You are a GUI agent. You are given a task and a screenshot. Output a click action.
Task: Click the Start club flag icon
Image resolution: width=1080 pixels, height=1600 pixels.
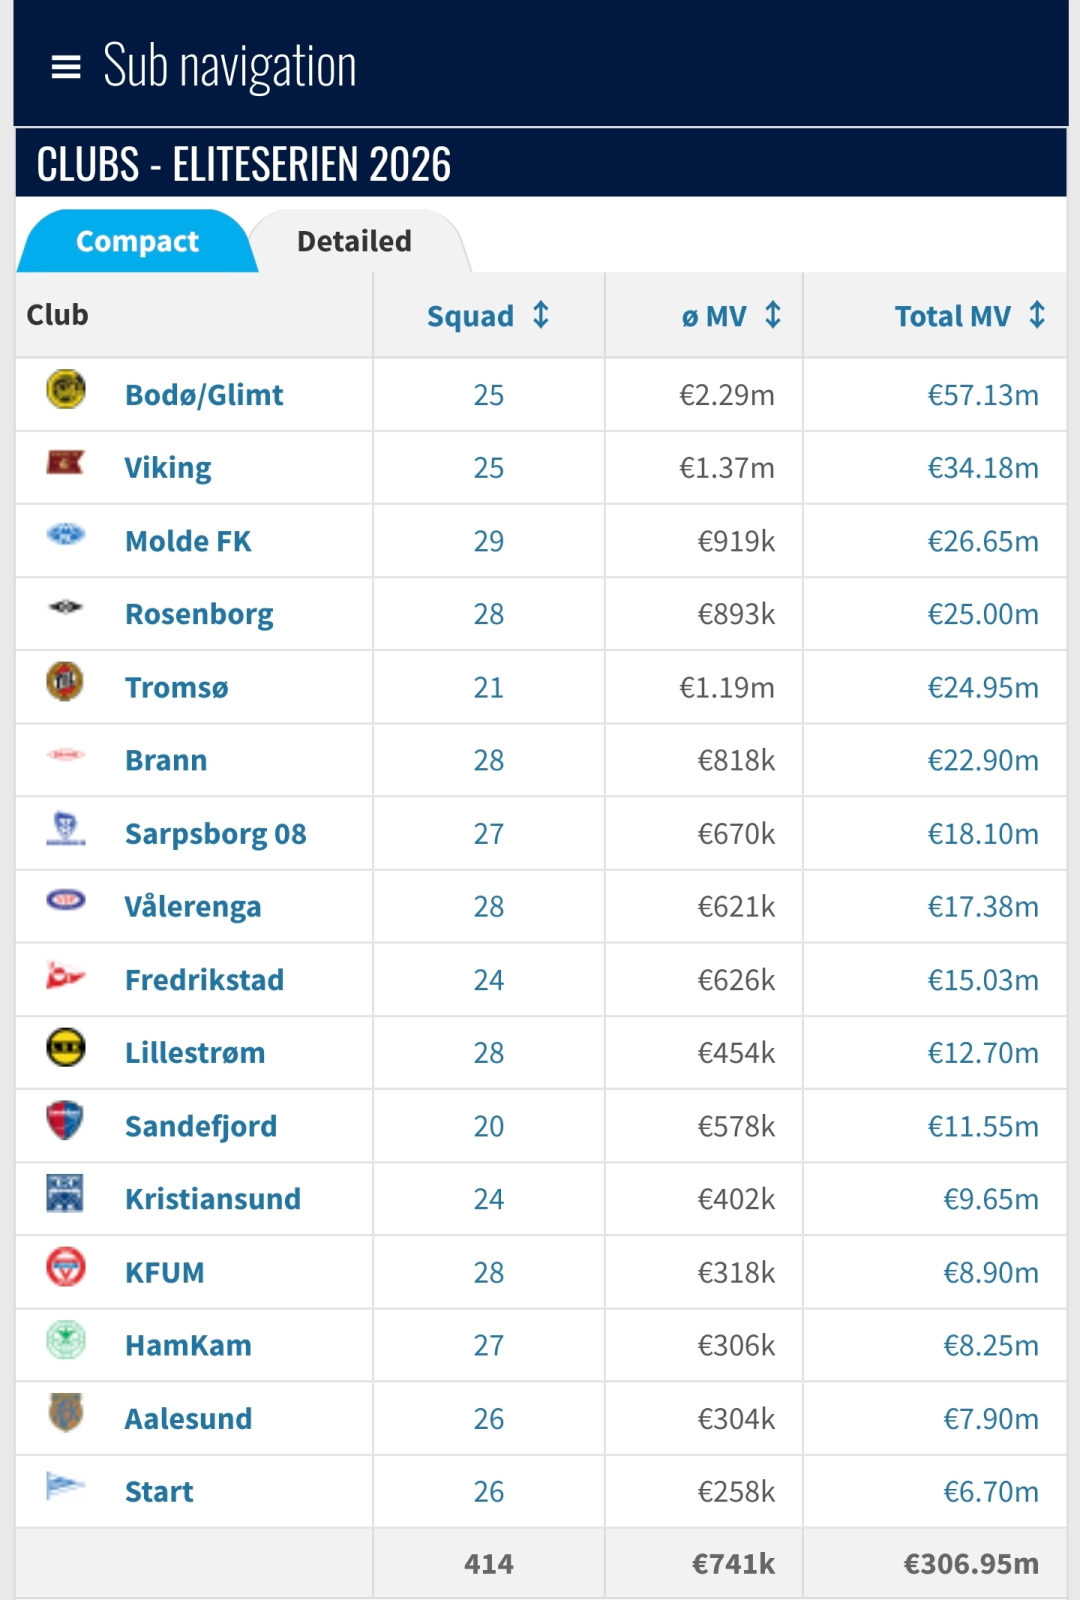click(66, 1487)
